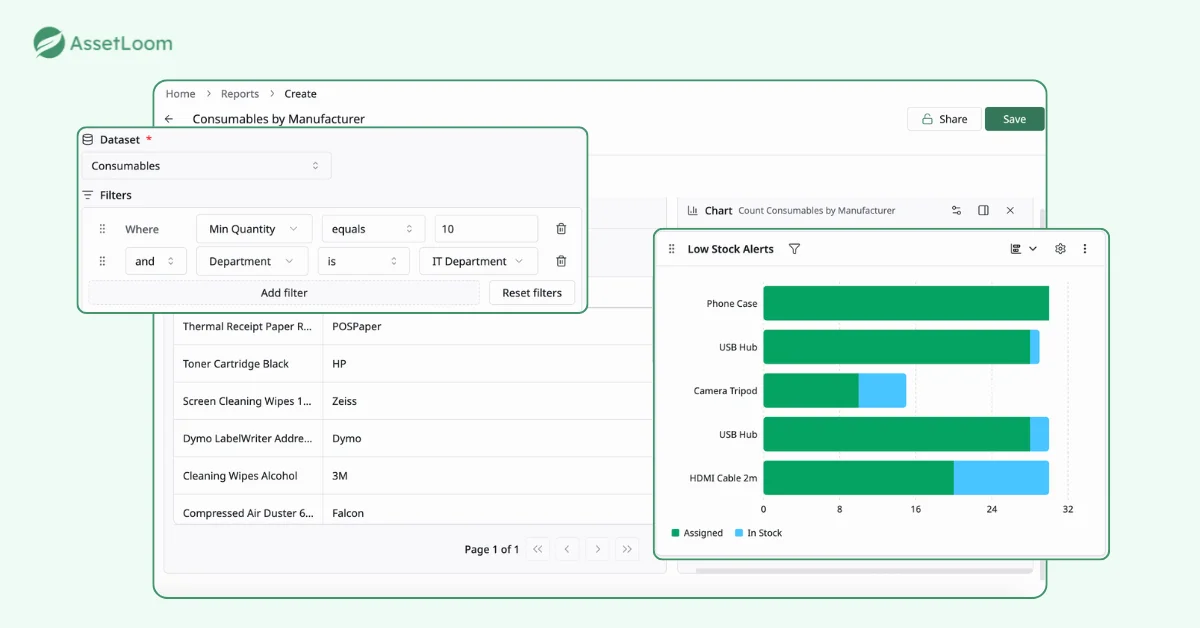This screenshot has height=628, width=1200.
Task: Grab the drag handle of the Where row
Action: 102,229
